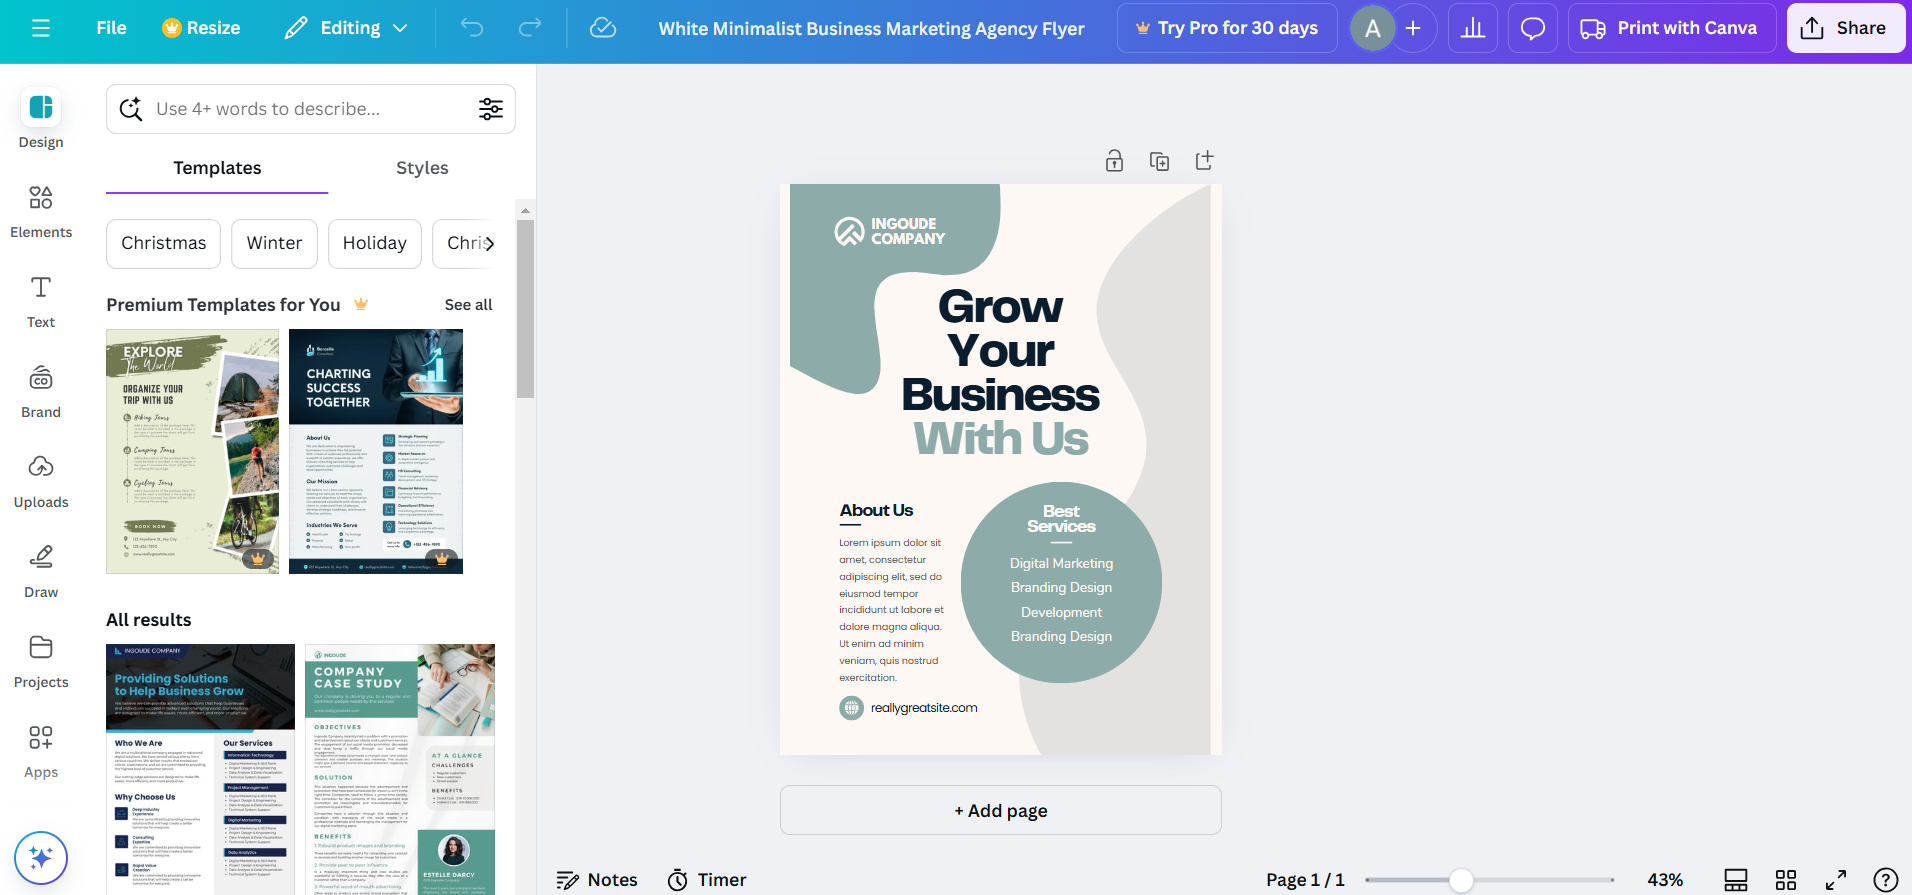This screenshot has height=895, width=1912.
Task: Select the Grow Your Business heading
Action: (x=1000, y=351)
